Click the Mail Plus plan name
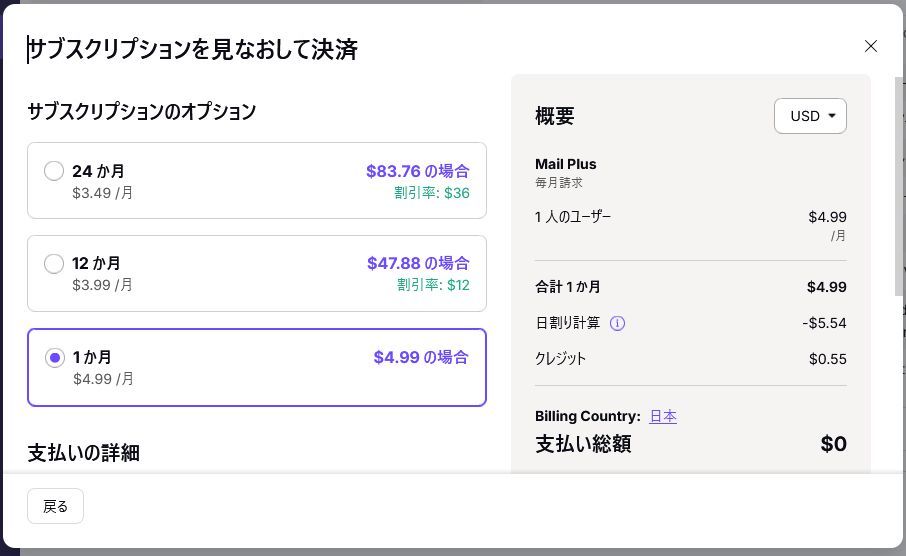The height and width of the screenshot is (556, 906). point(566,164)
